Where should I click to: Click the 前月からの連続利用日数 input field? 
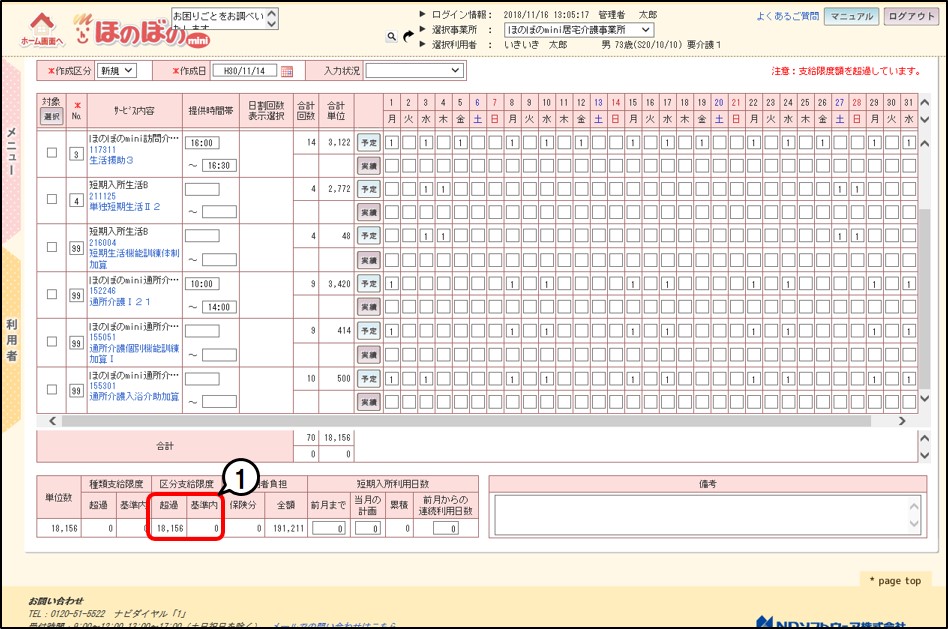tap(446, 529)
